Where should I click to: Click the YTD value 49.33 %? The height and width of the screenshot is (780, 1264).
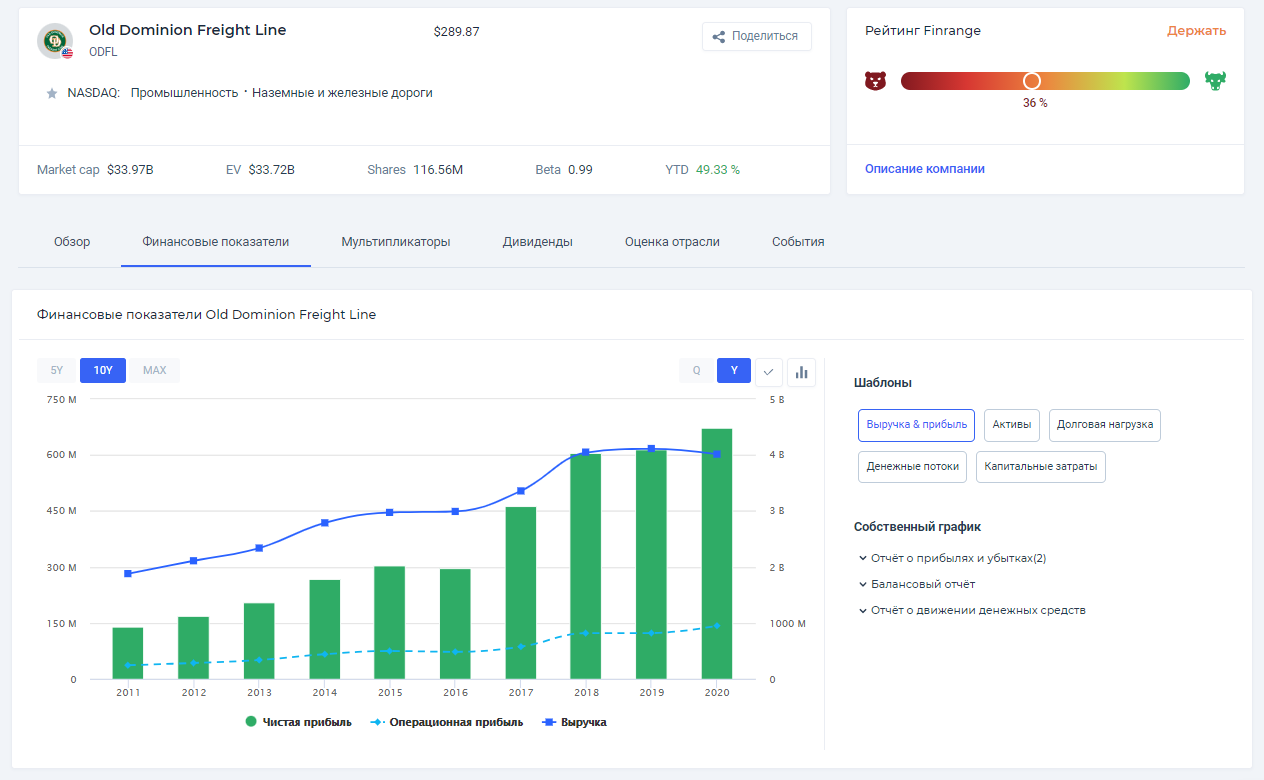pyautogui.click(x=718, y=170)
